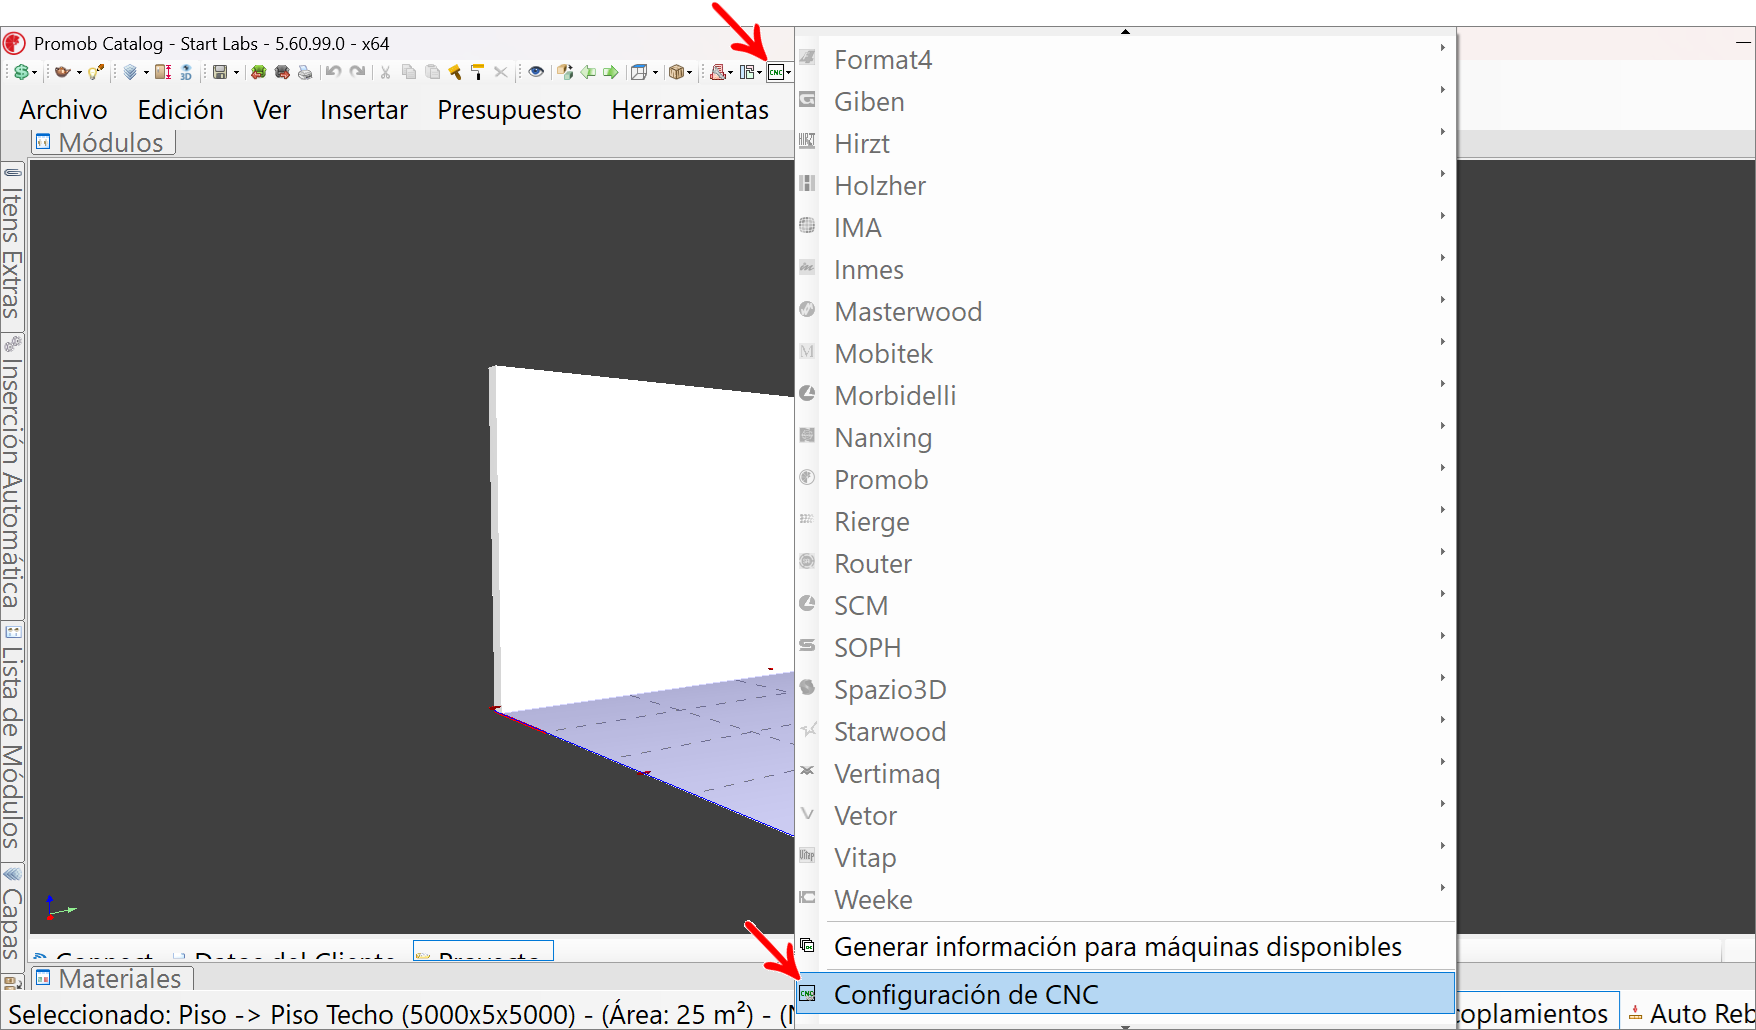The image size is (1756, 1030).
Task: Toggle the eye visibility icon
Action: [536, 72]
